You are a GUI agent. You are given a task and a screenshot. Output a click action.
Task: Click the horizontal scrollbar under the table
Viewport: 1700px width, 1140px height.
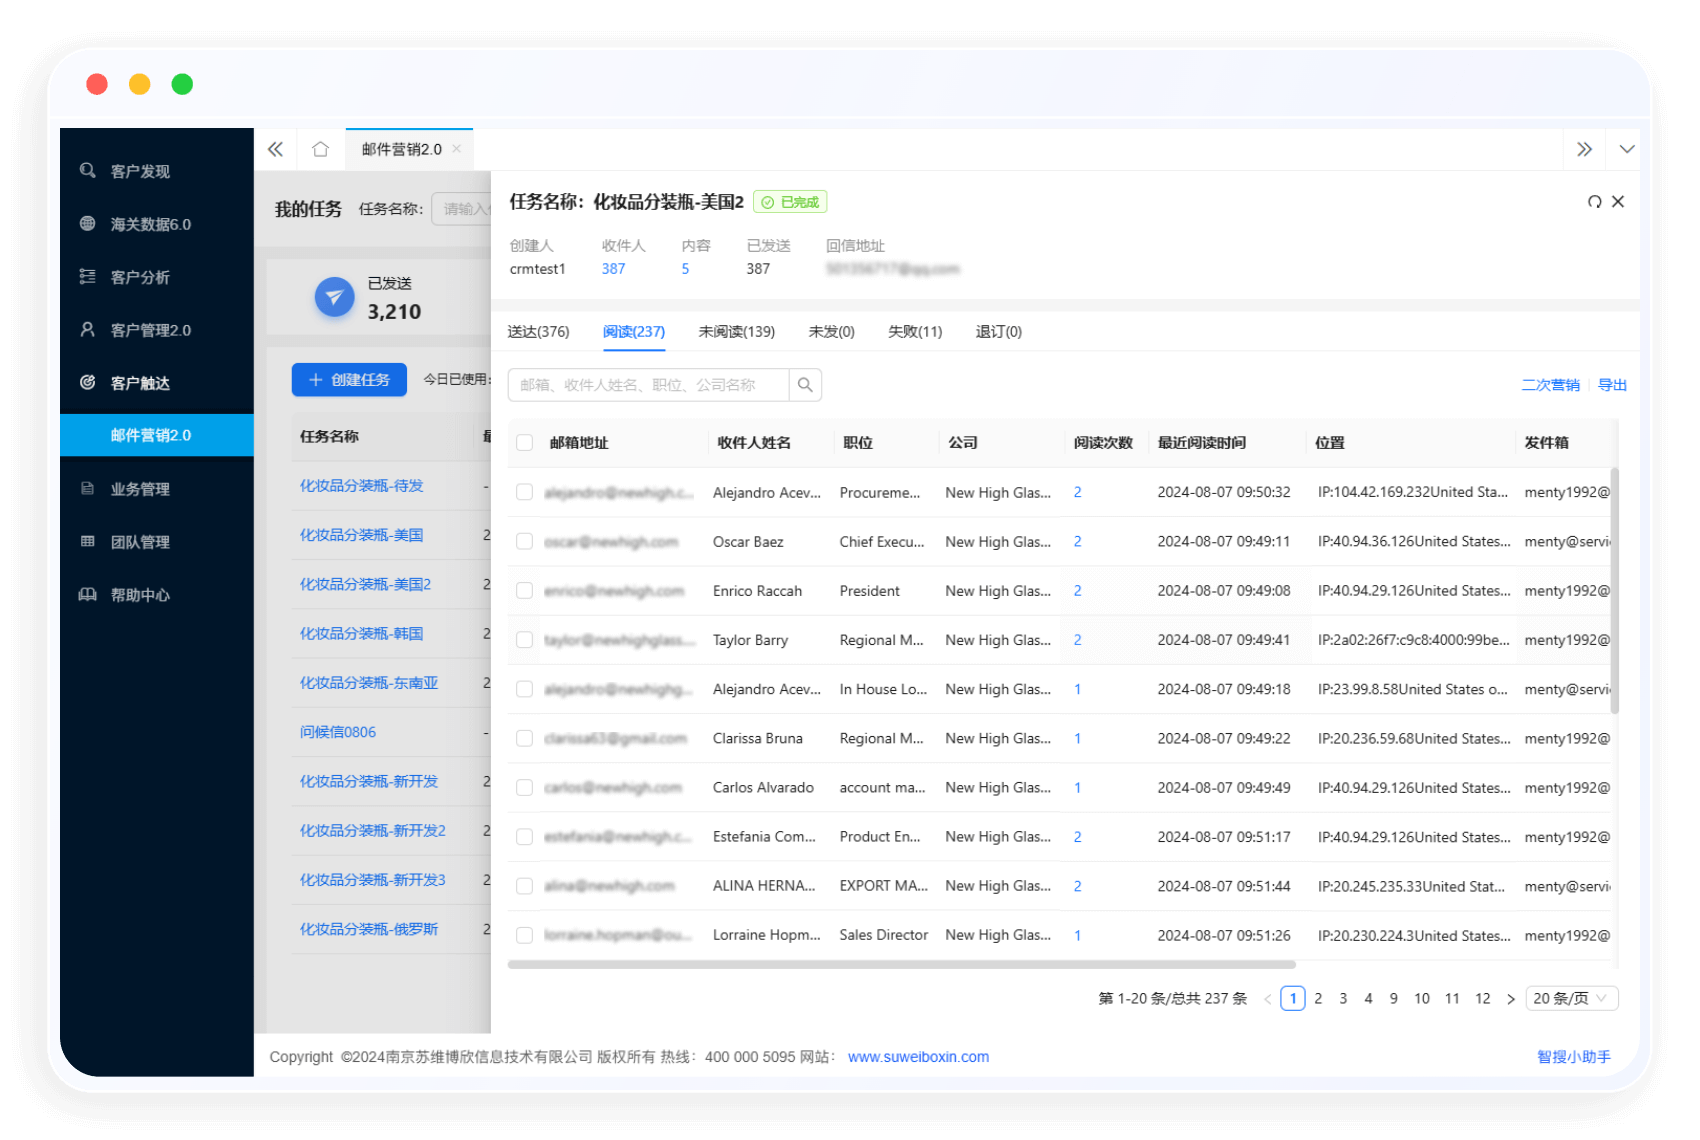point(901,965)
